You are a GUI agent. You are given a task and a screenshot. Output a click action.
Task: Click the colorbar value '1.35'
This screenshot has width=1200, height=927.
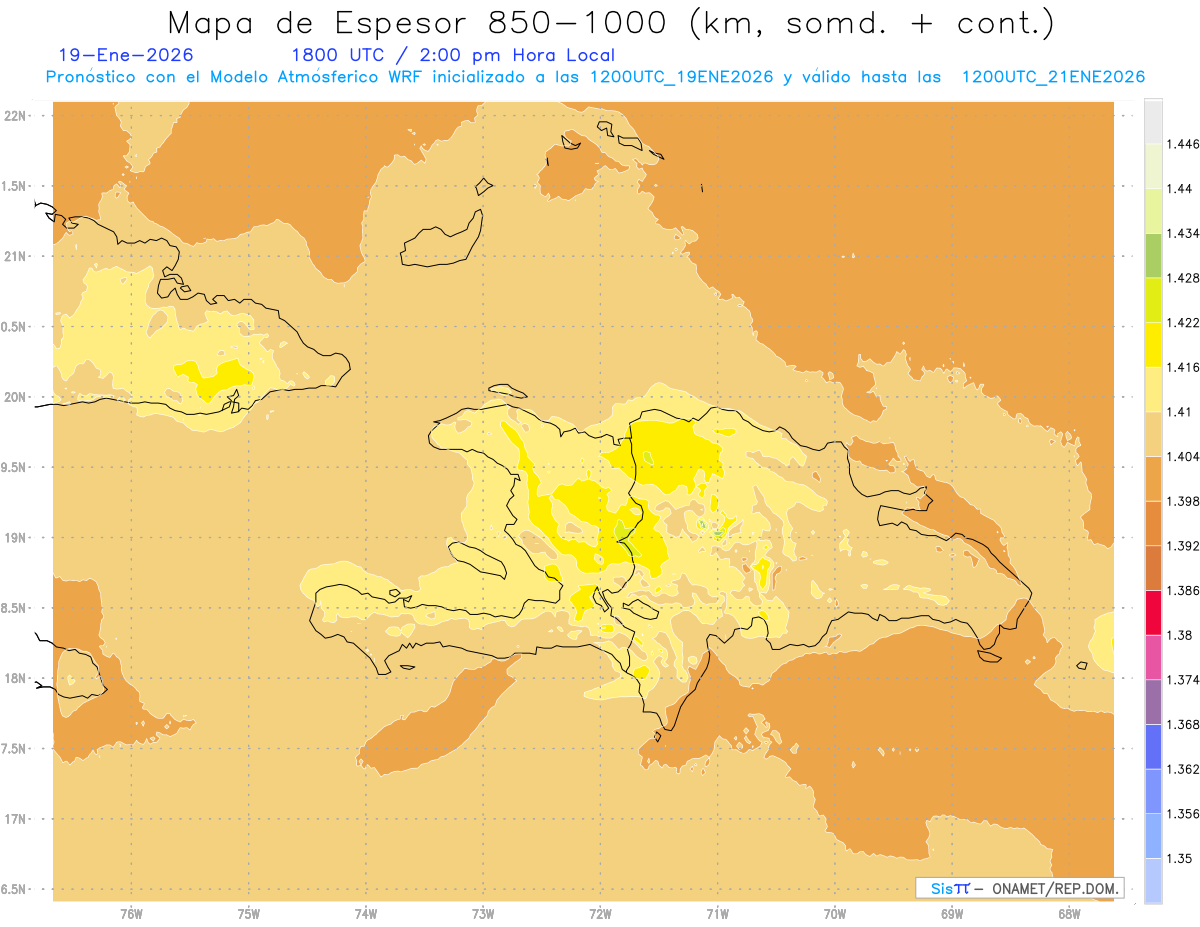click(x=1178, y=858)
